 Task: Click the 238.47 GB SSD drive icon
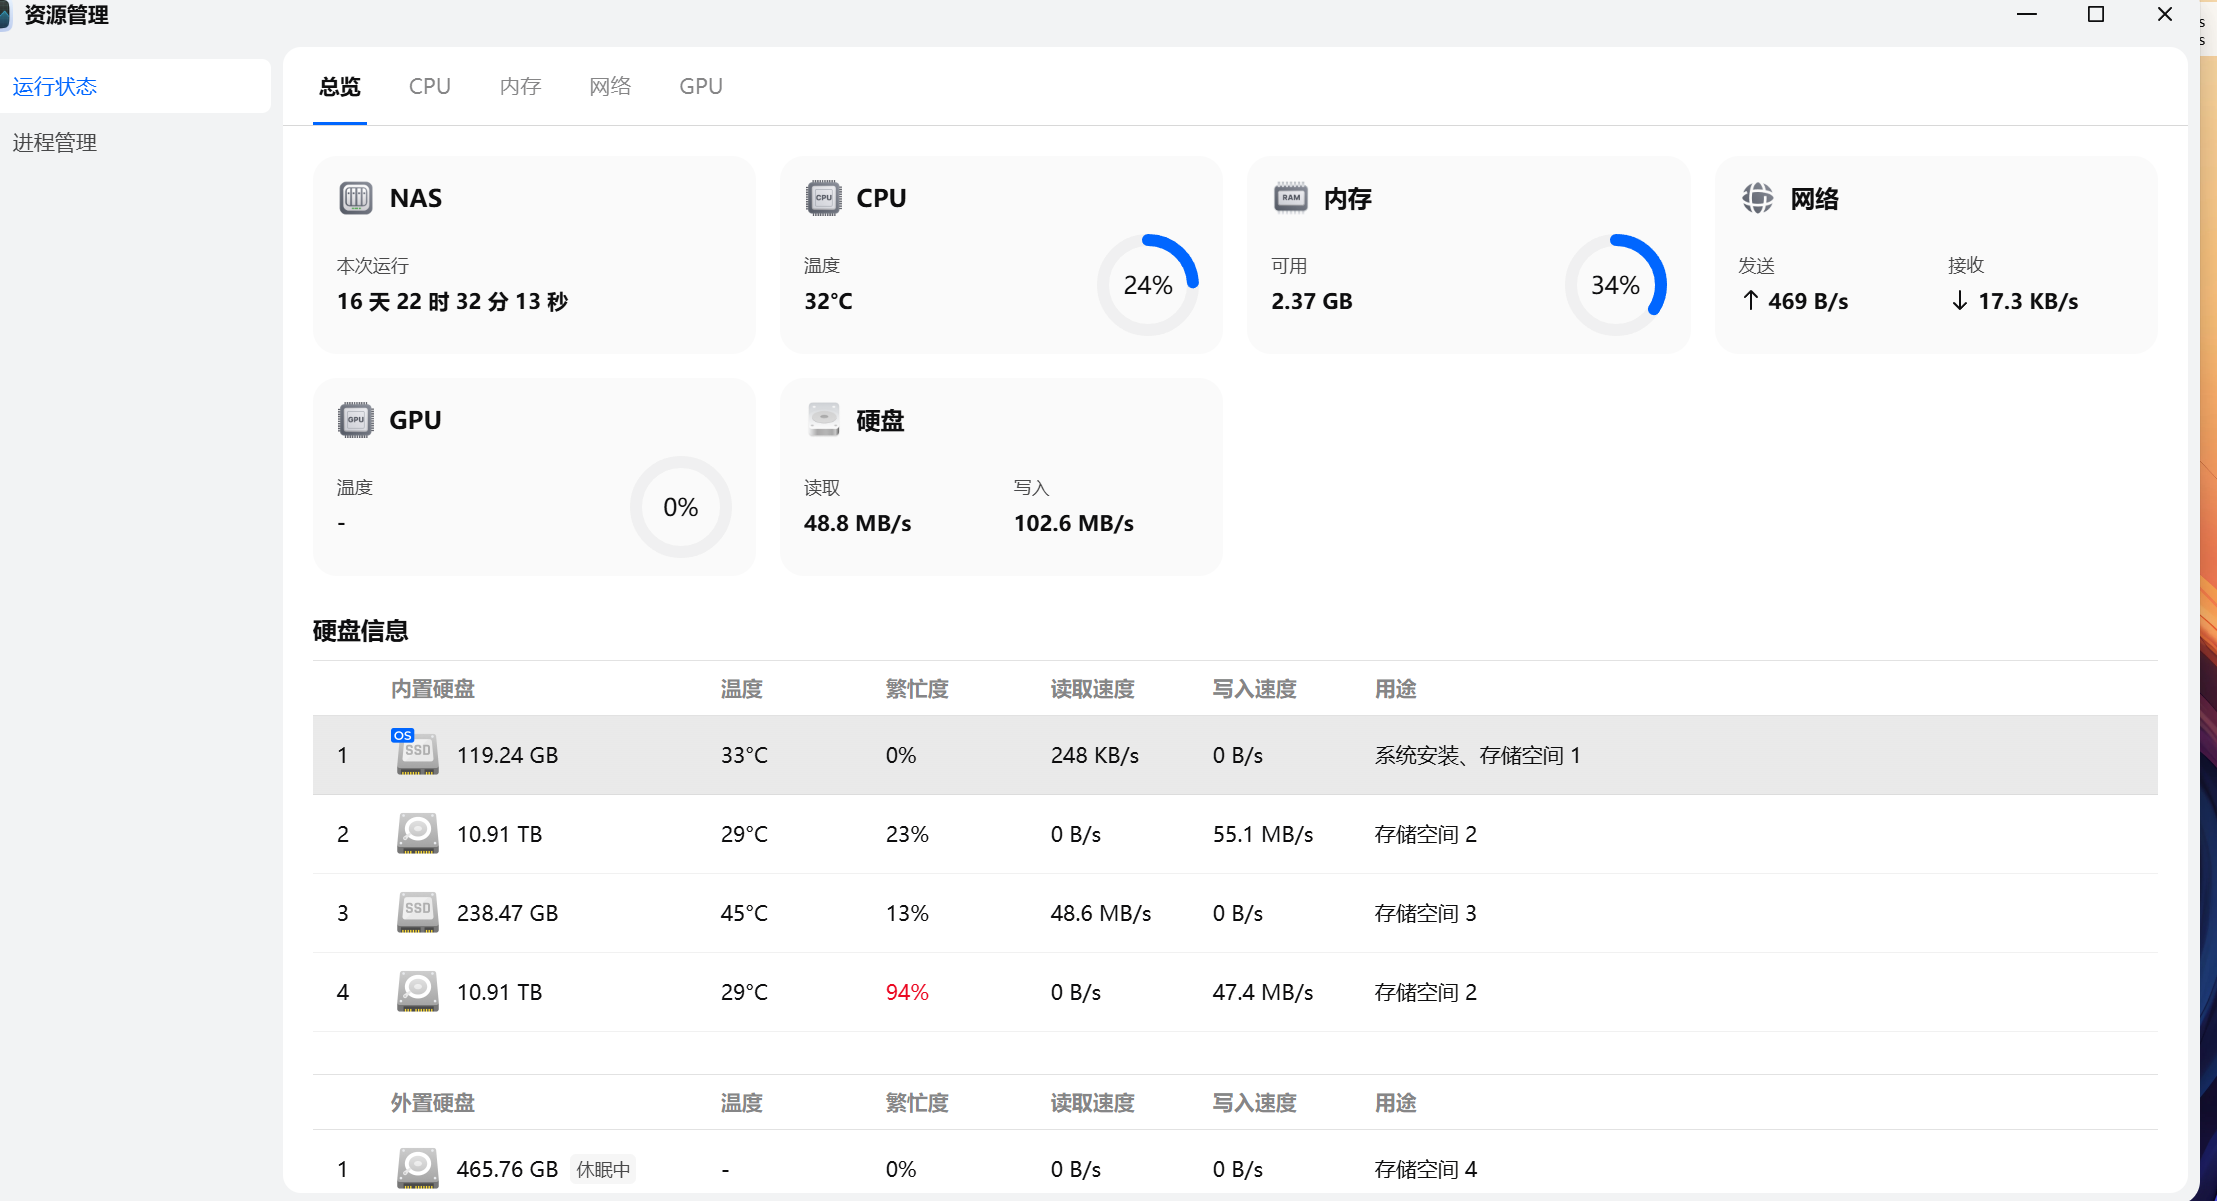coord(417,912)
